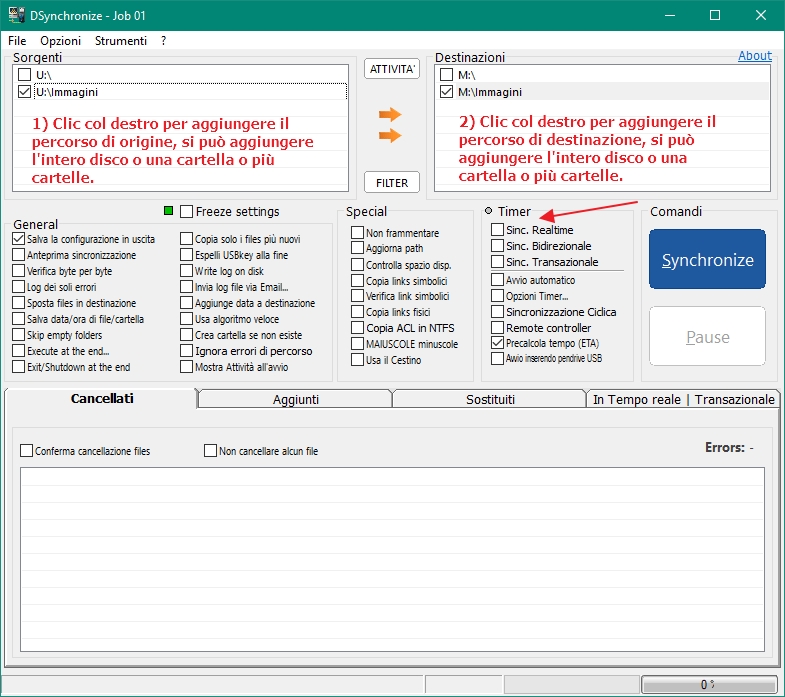Click the empty Cancellati file list

pos(392,559)
